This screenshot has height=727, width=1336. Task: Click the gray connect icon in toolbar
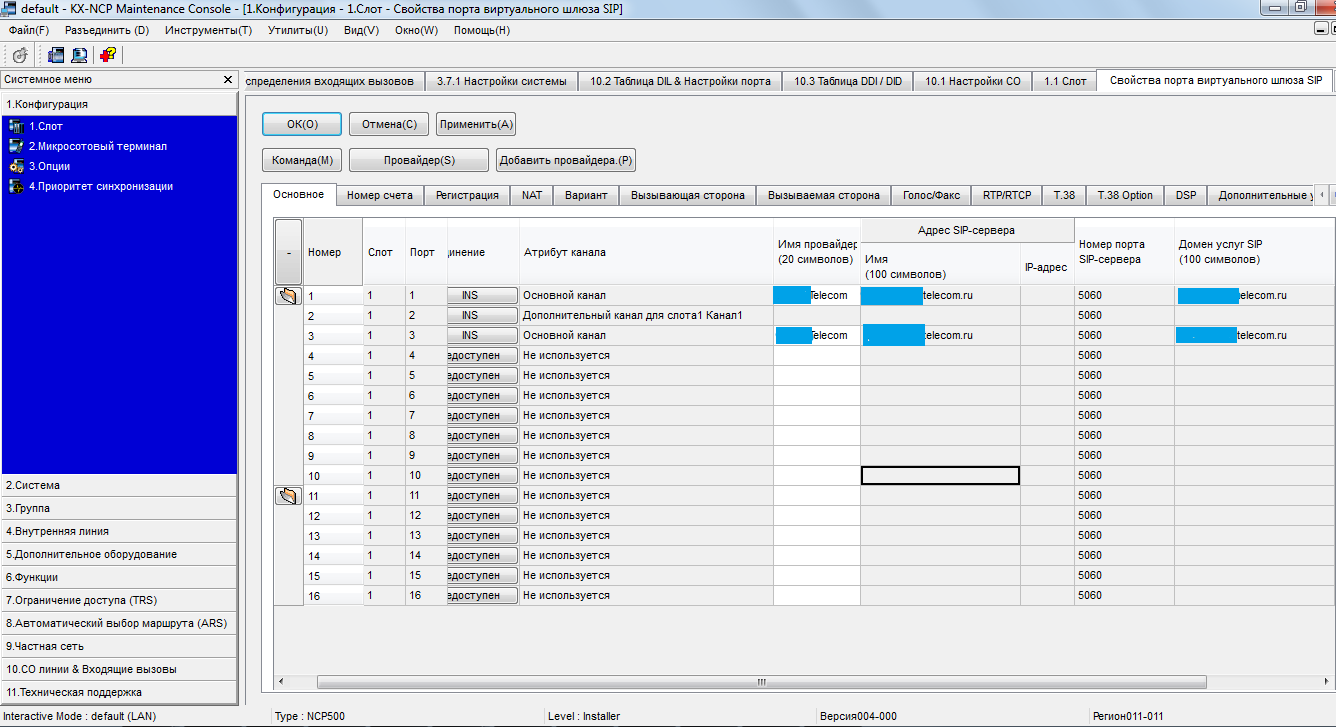pos(20,55)
